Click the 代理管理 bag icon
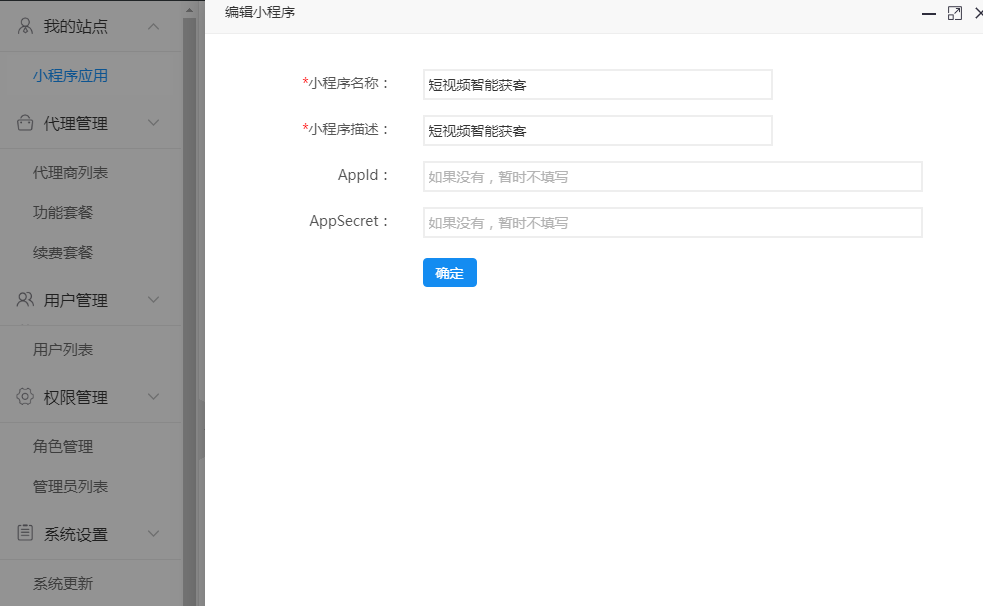Image resolution: width=983 pixels, height=606 pixels. click(x=25, y=123)
